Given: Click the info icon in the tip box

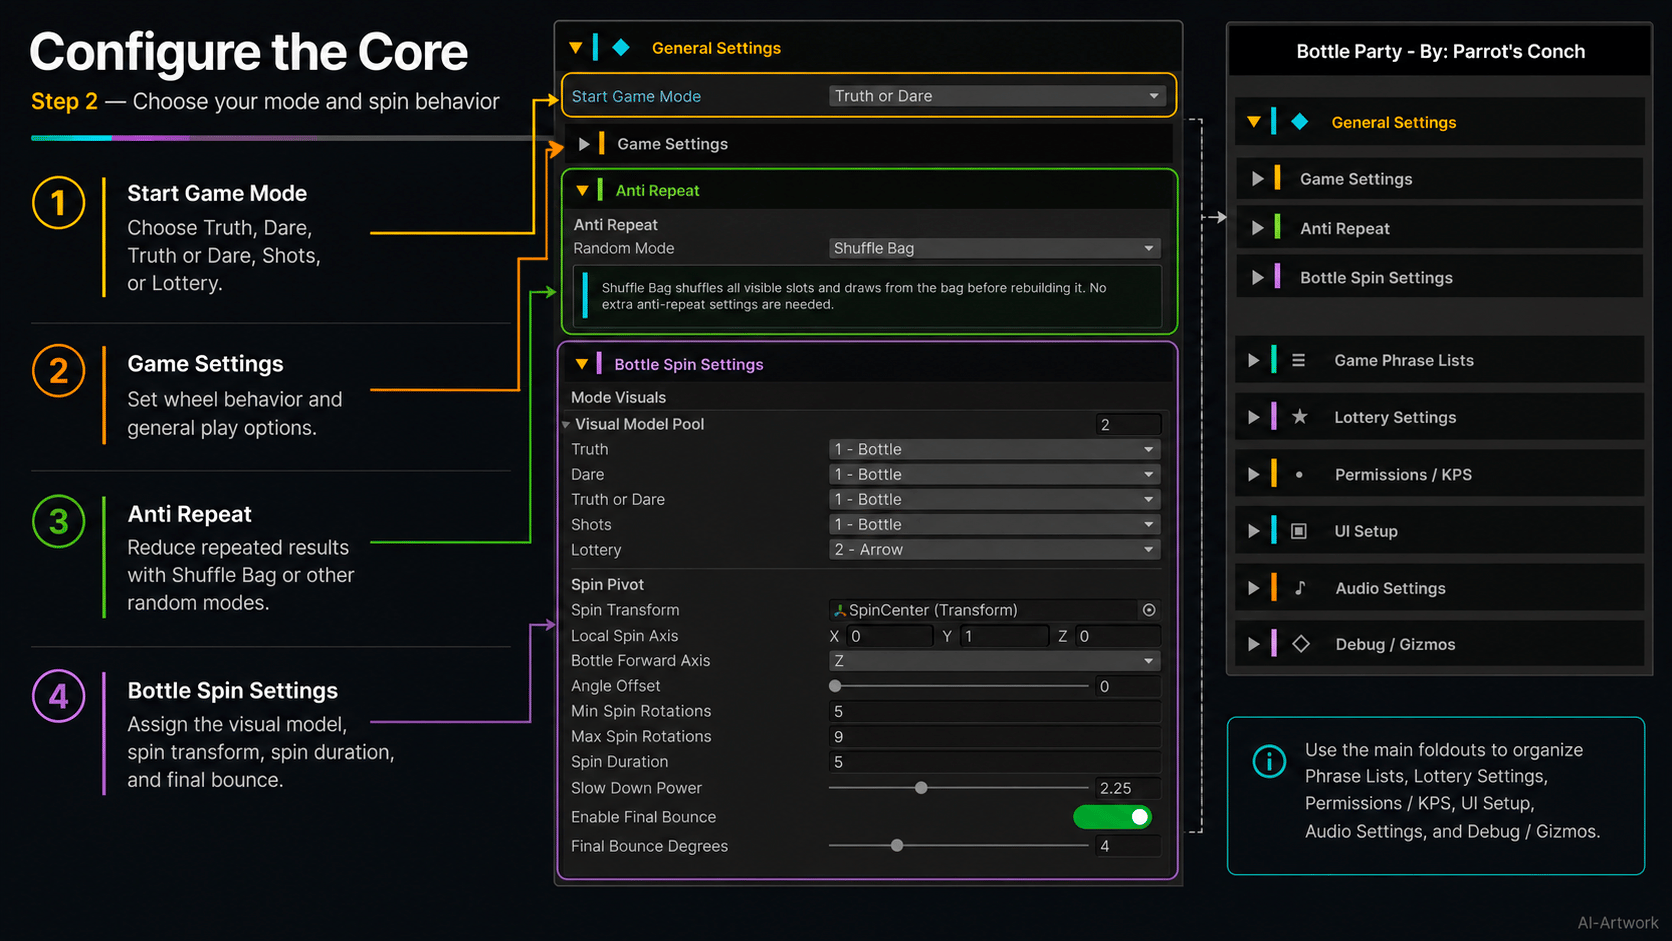Looking at the screenshot, I should click(1269, 761).
